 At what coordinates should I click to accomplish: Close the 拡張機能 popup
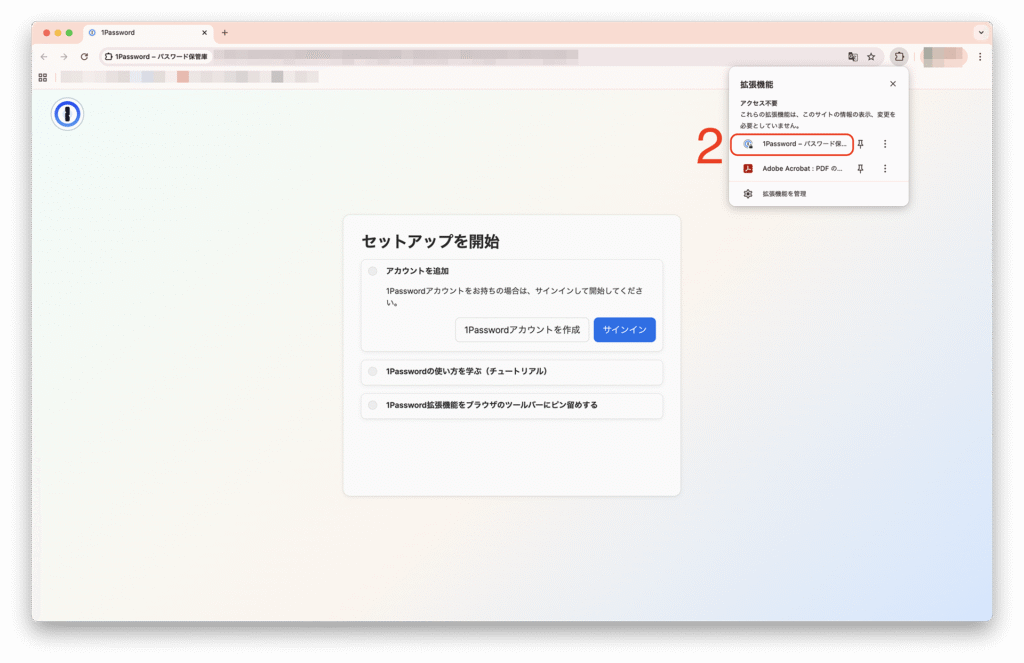893,84
